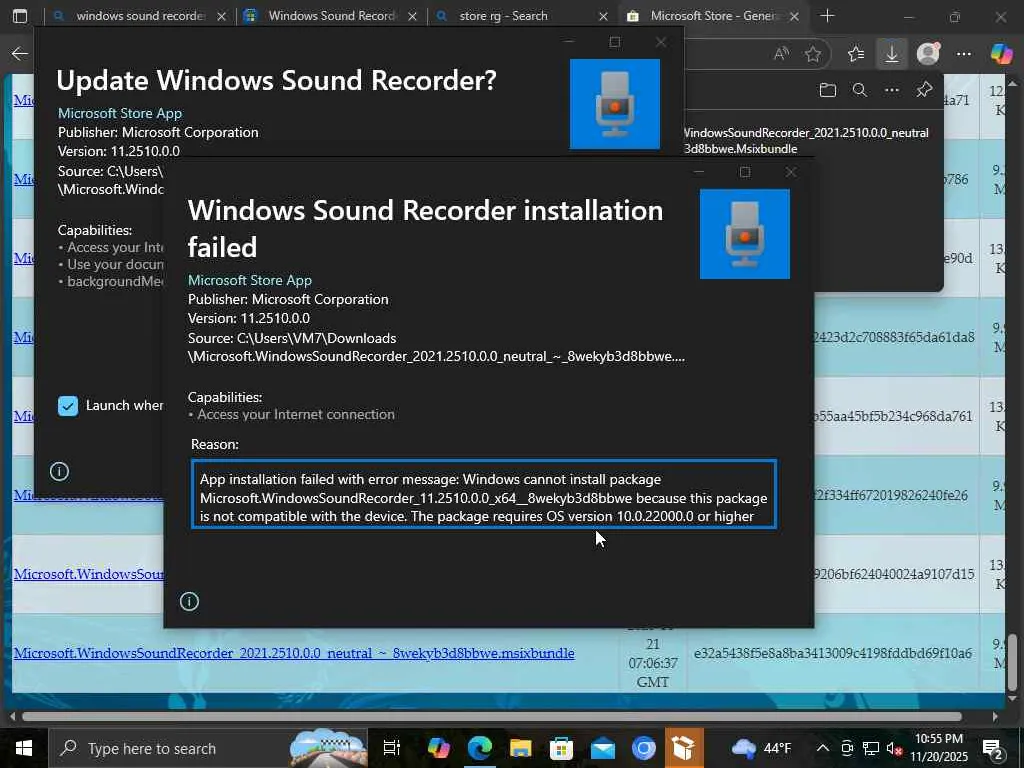1024x768 pixels.
Task: Launch Copilot from the taskbar
Action: pos(438,748)
